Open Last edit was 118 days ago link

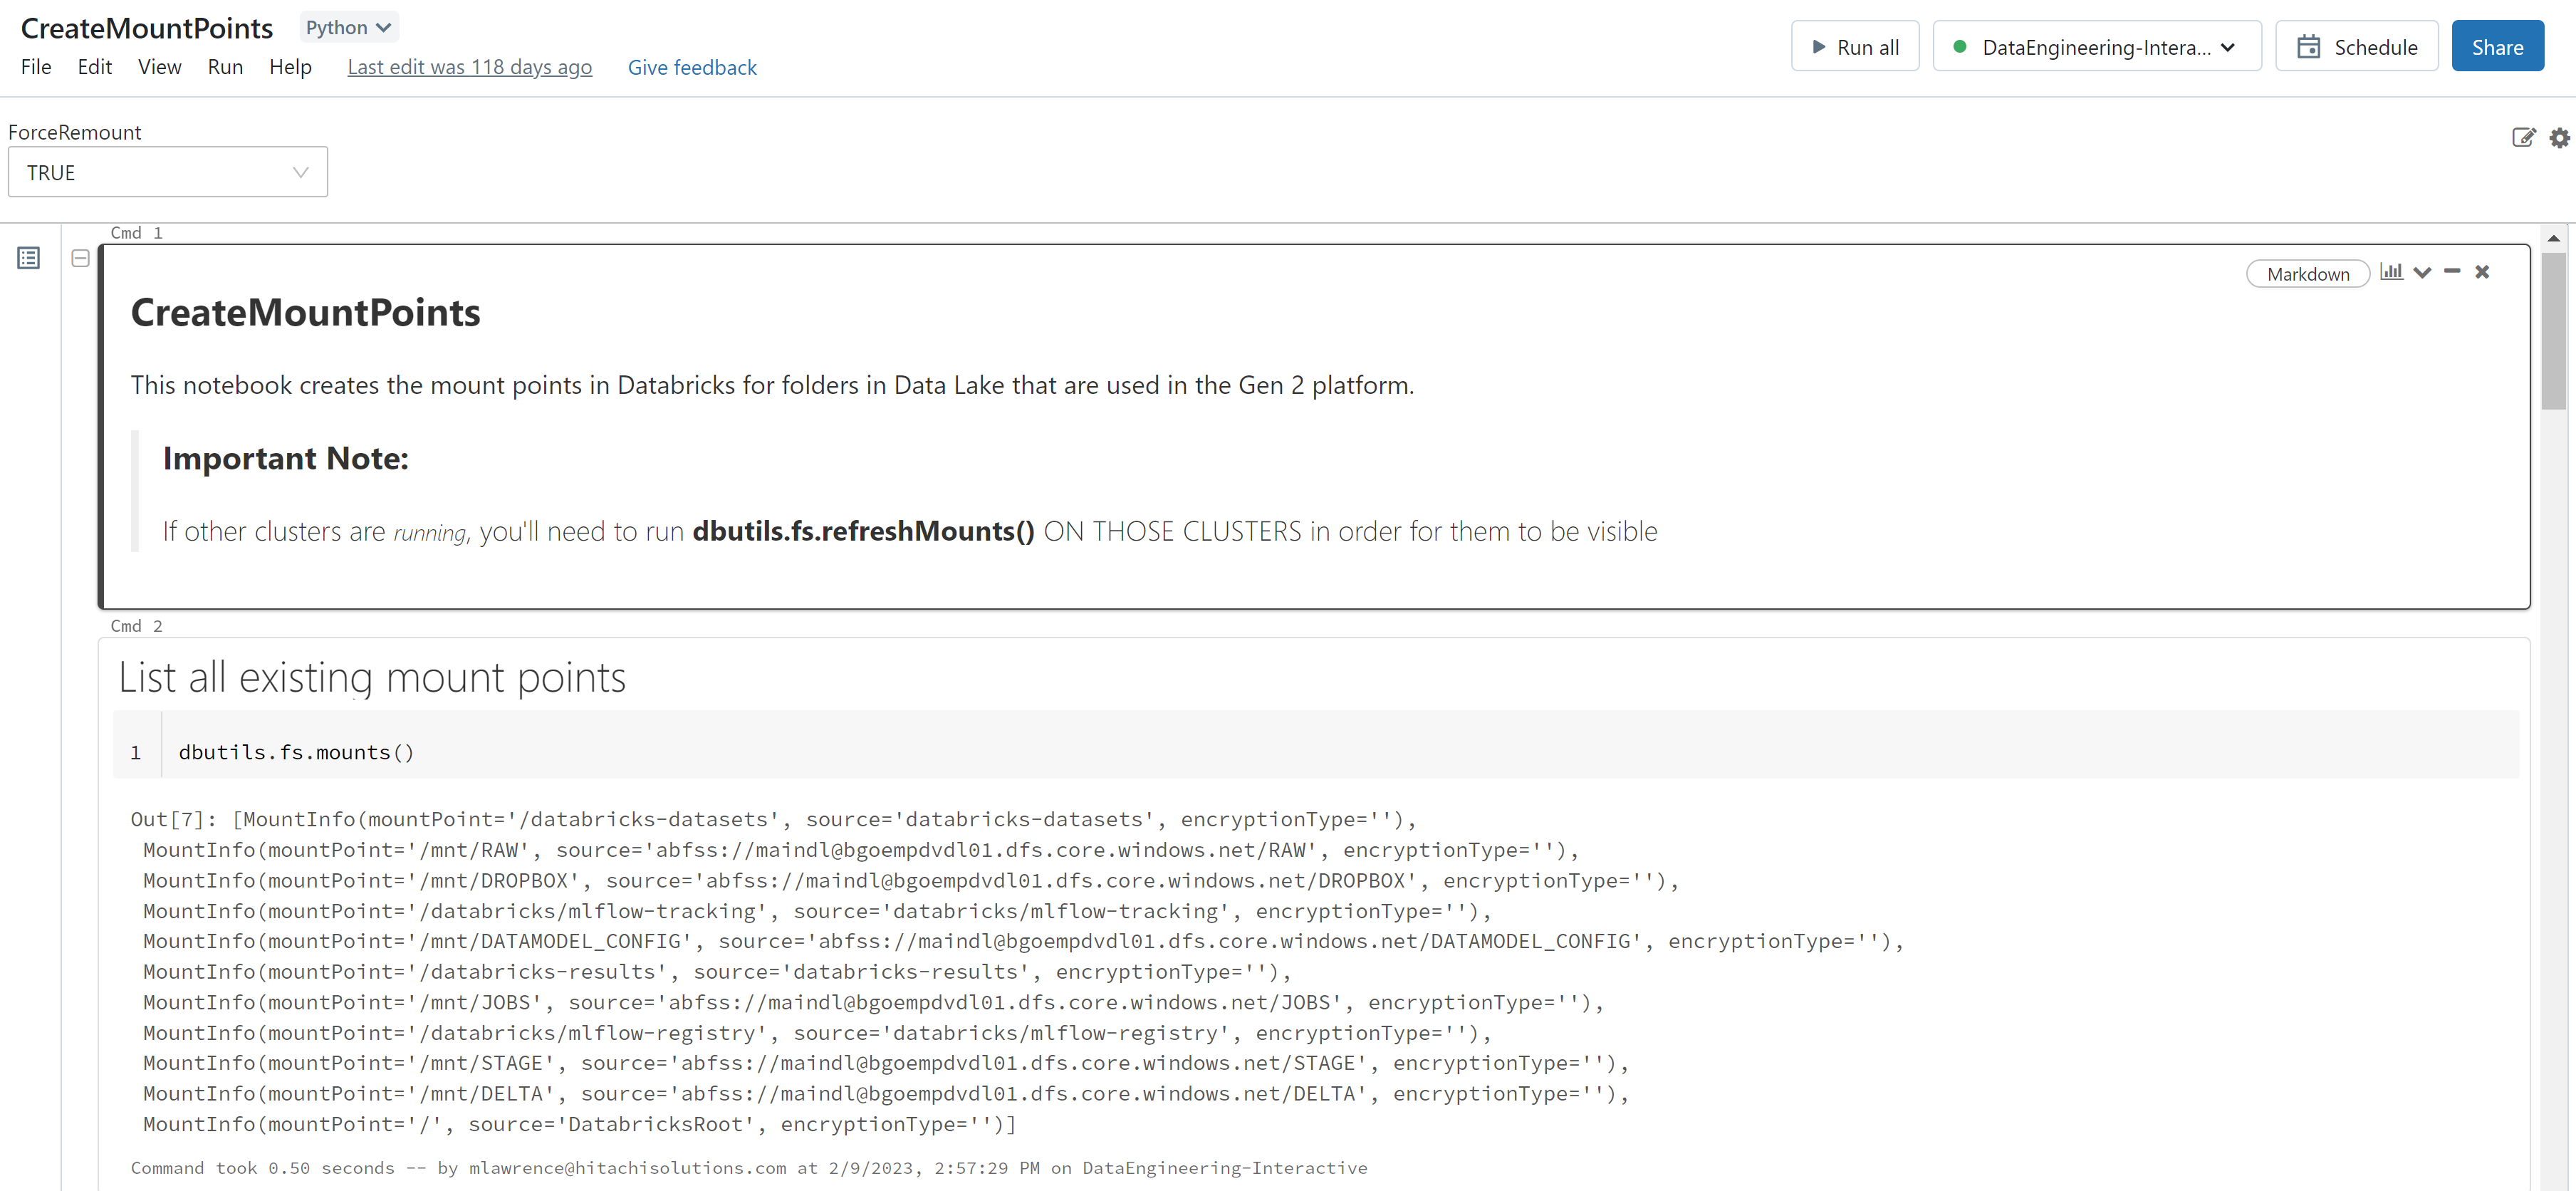point(470,67)
